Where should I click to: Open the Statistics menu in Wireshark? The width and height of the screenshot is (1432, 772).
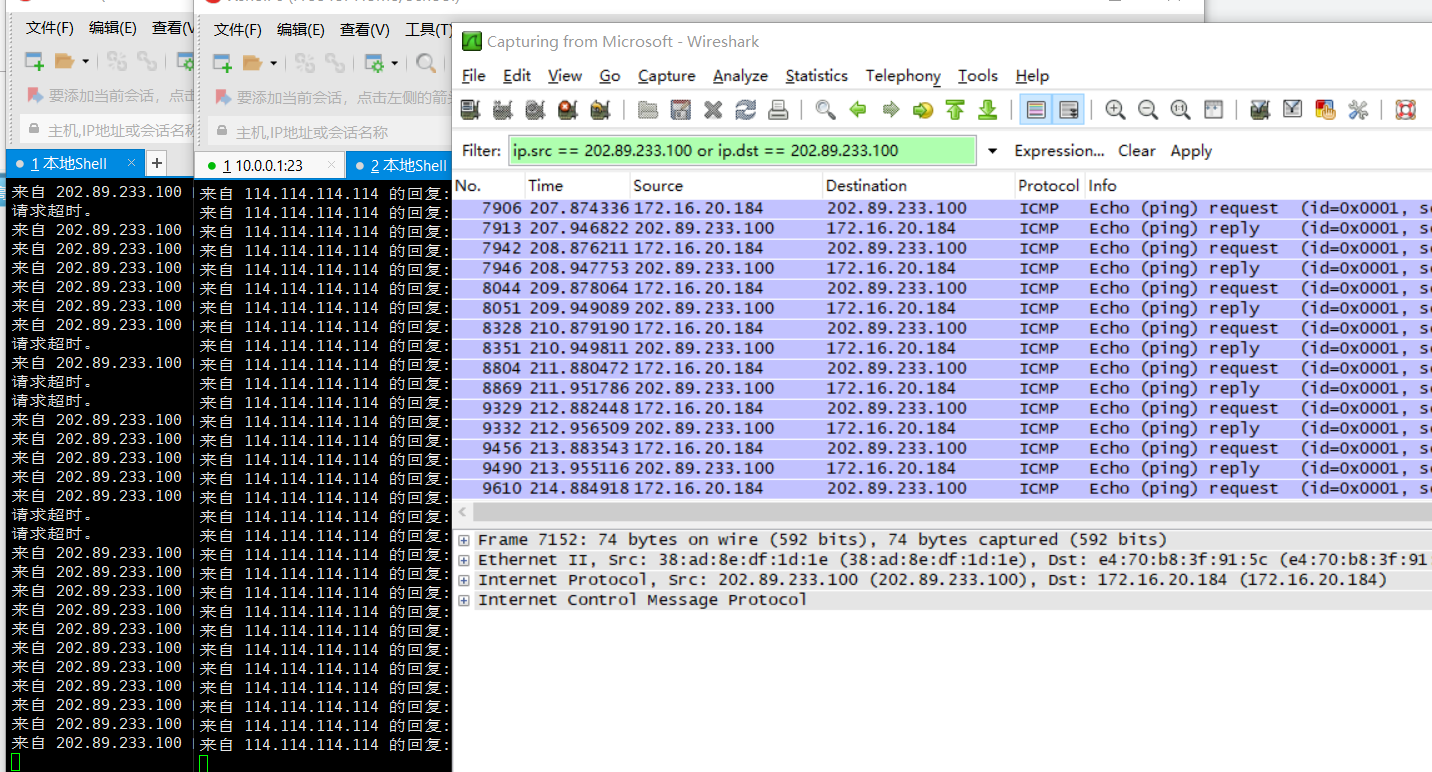pos(816,76)
